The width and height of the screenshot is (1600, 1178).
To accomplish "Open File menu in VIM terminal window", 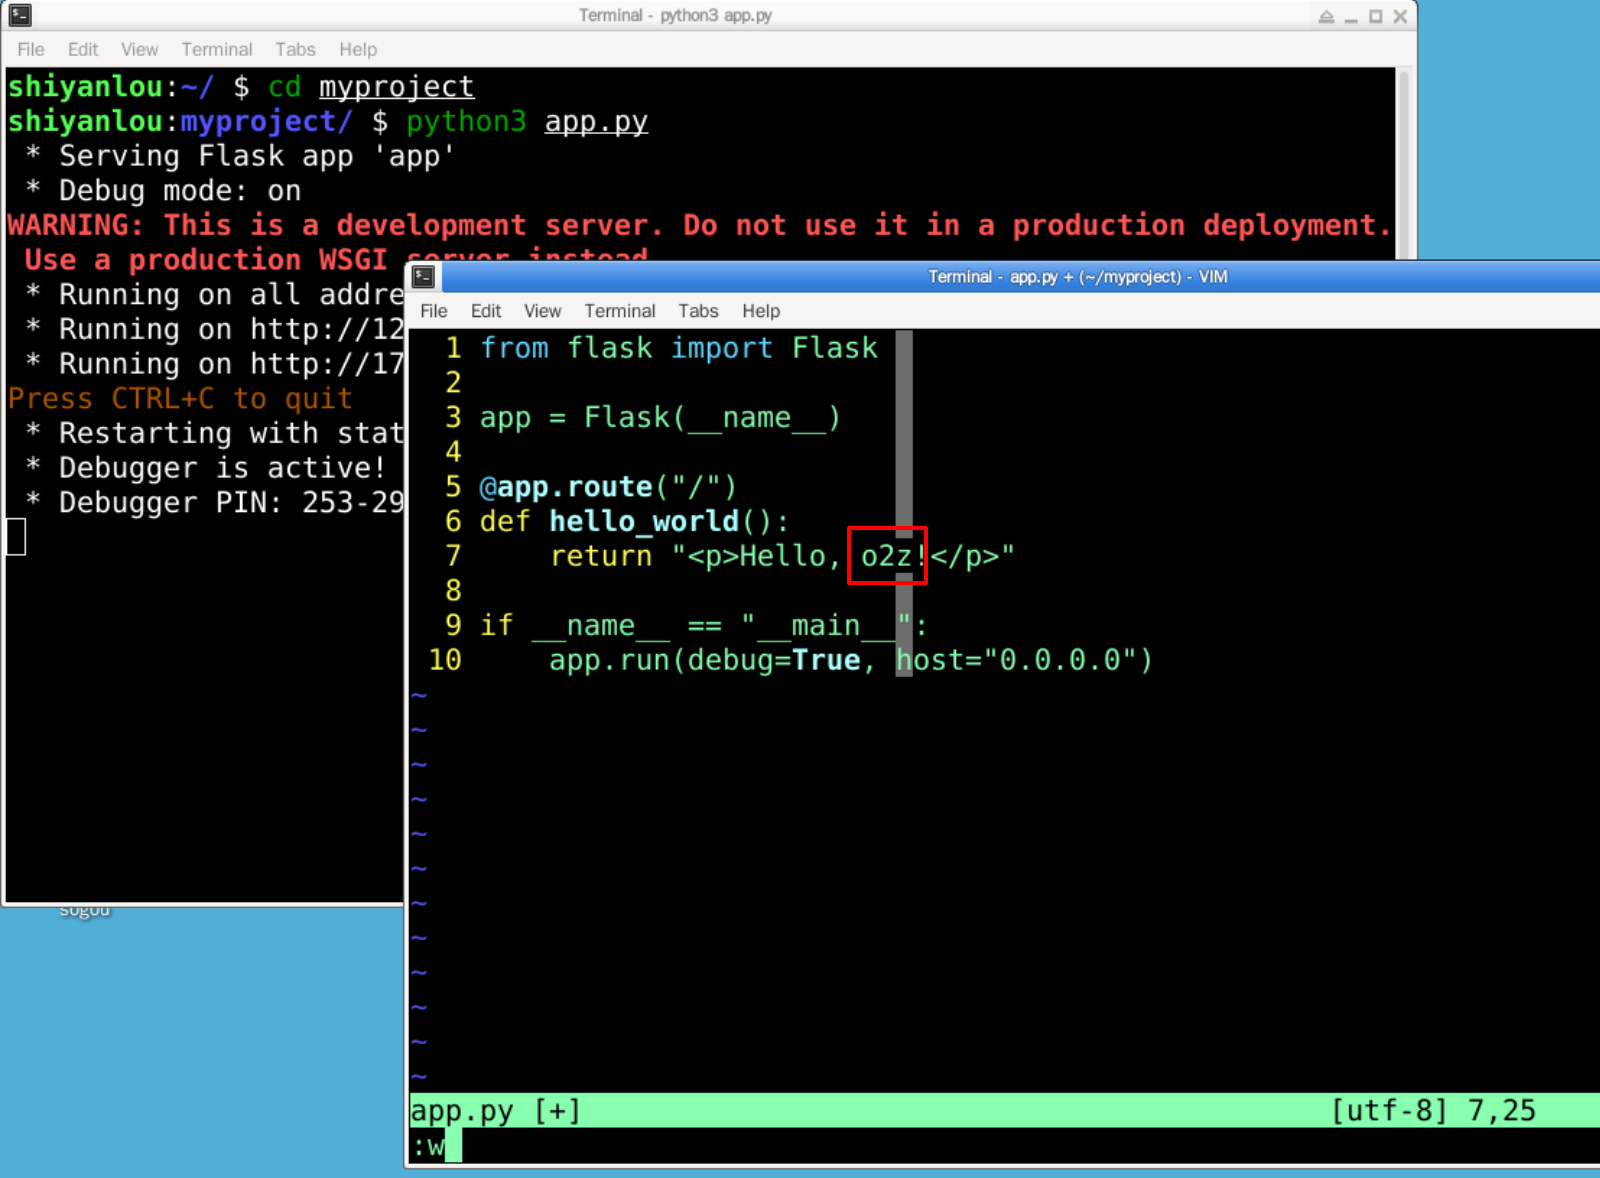I will tap(433, 311).
